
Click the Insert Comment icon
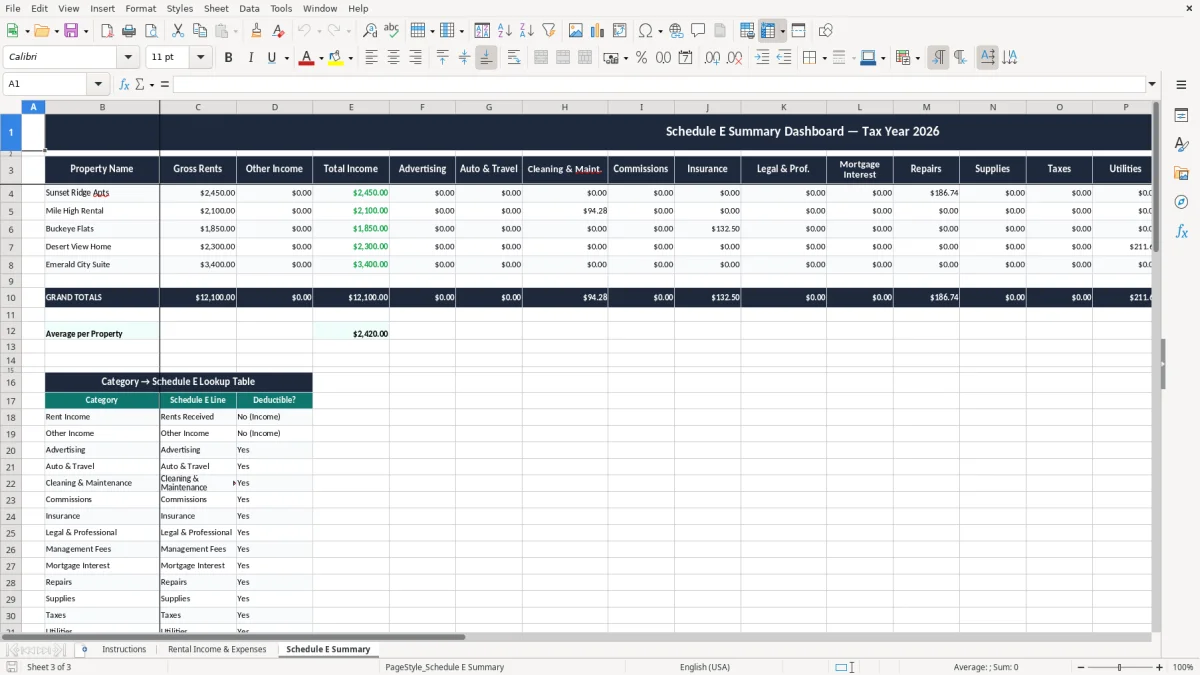pyautogui.click(x=698, y=31)
